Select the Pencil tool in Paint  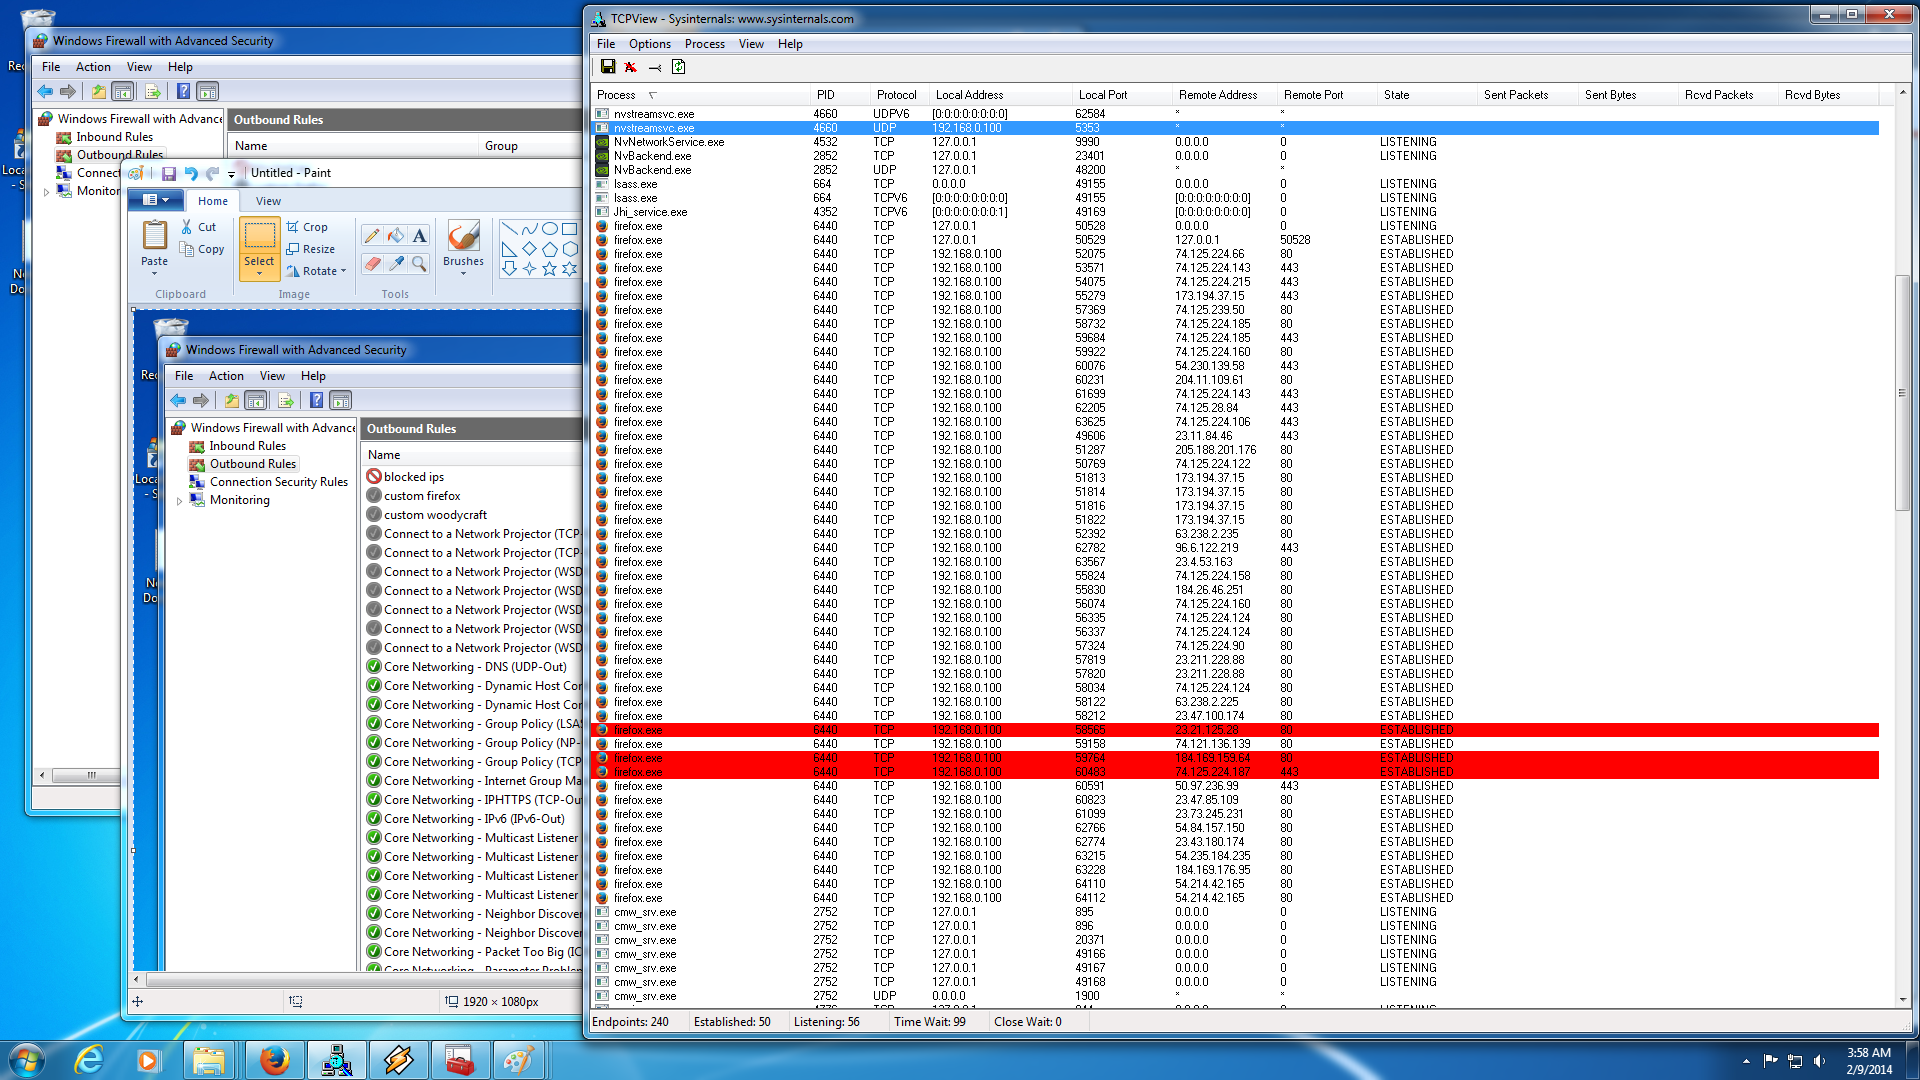coord(372,235)
